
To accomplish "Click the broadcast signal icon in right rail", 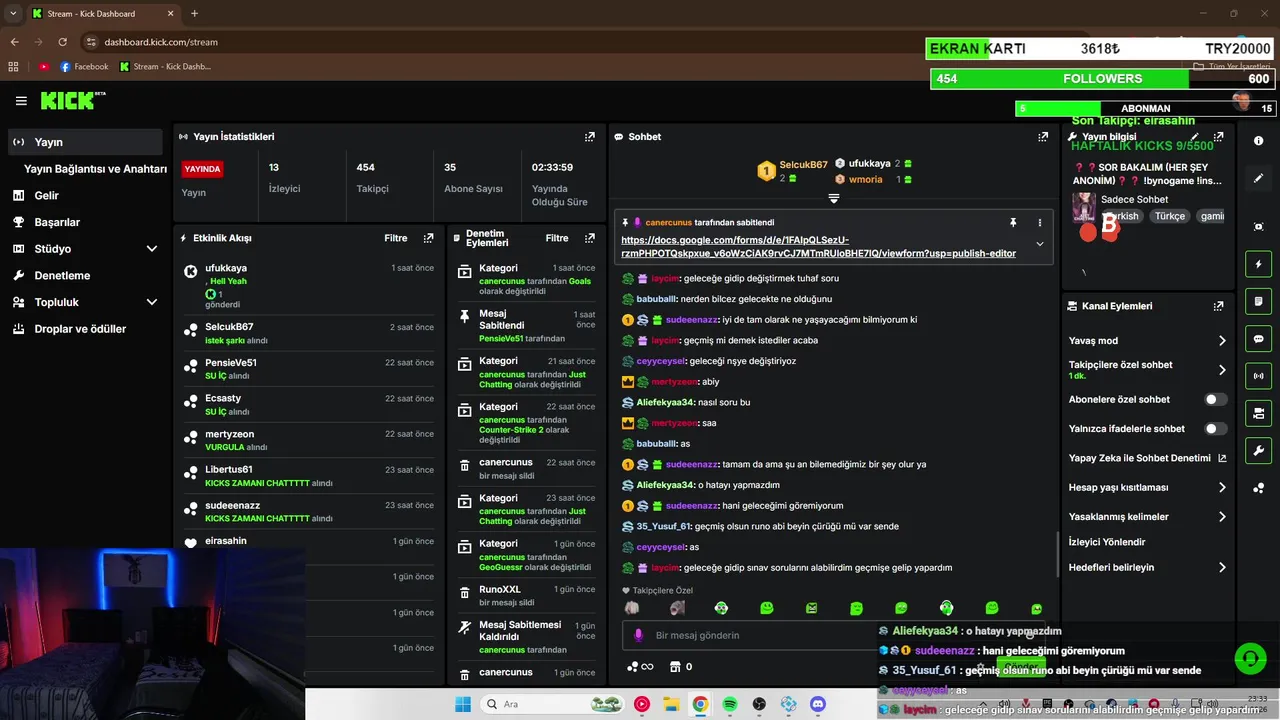I will tap(1258, 376).
